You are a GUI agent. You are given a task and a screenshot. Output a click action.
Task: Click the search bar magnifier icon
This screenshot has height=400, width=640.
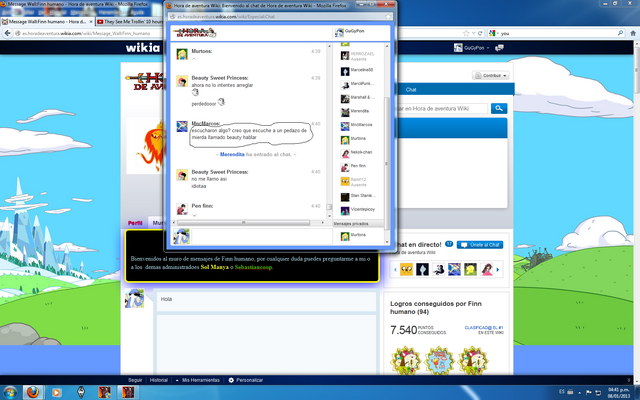click(x=620, y=33)
